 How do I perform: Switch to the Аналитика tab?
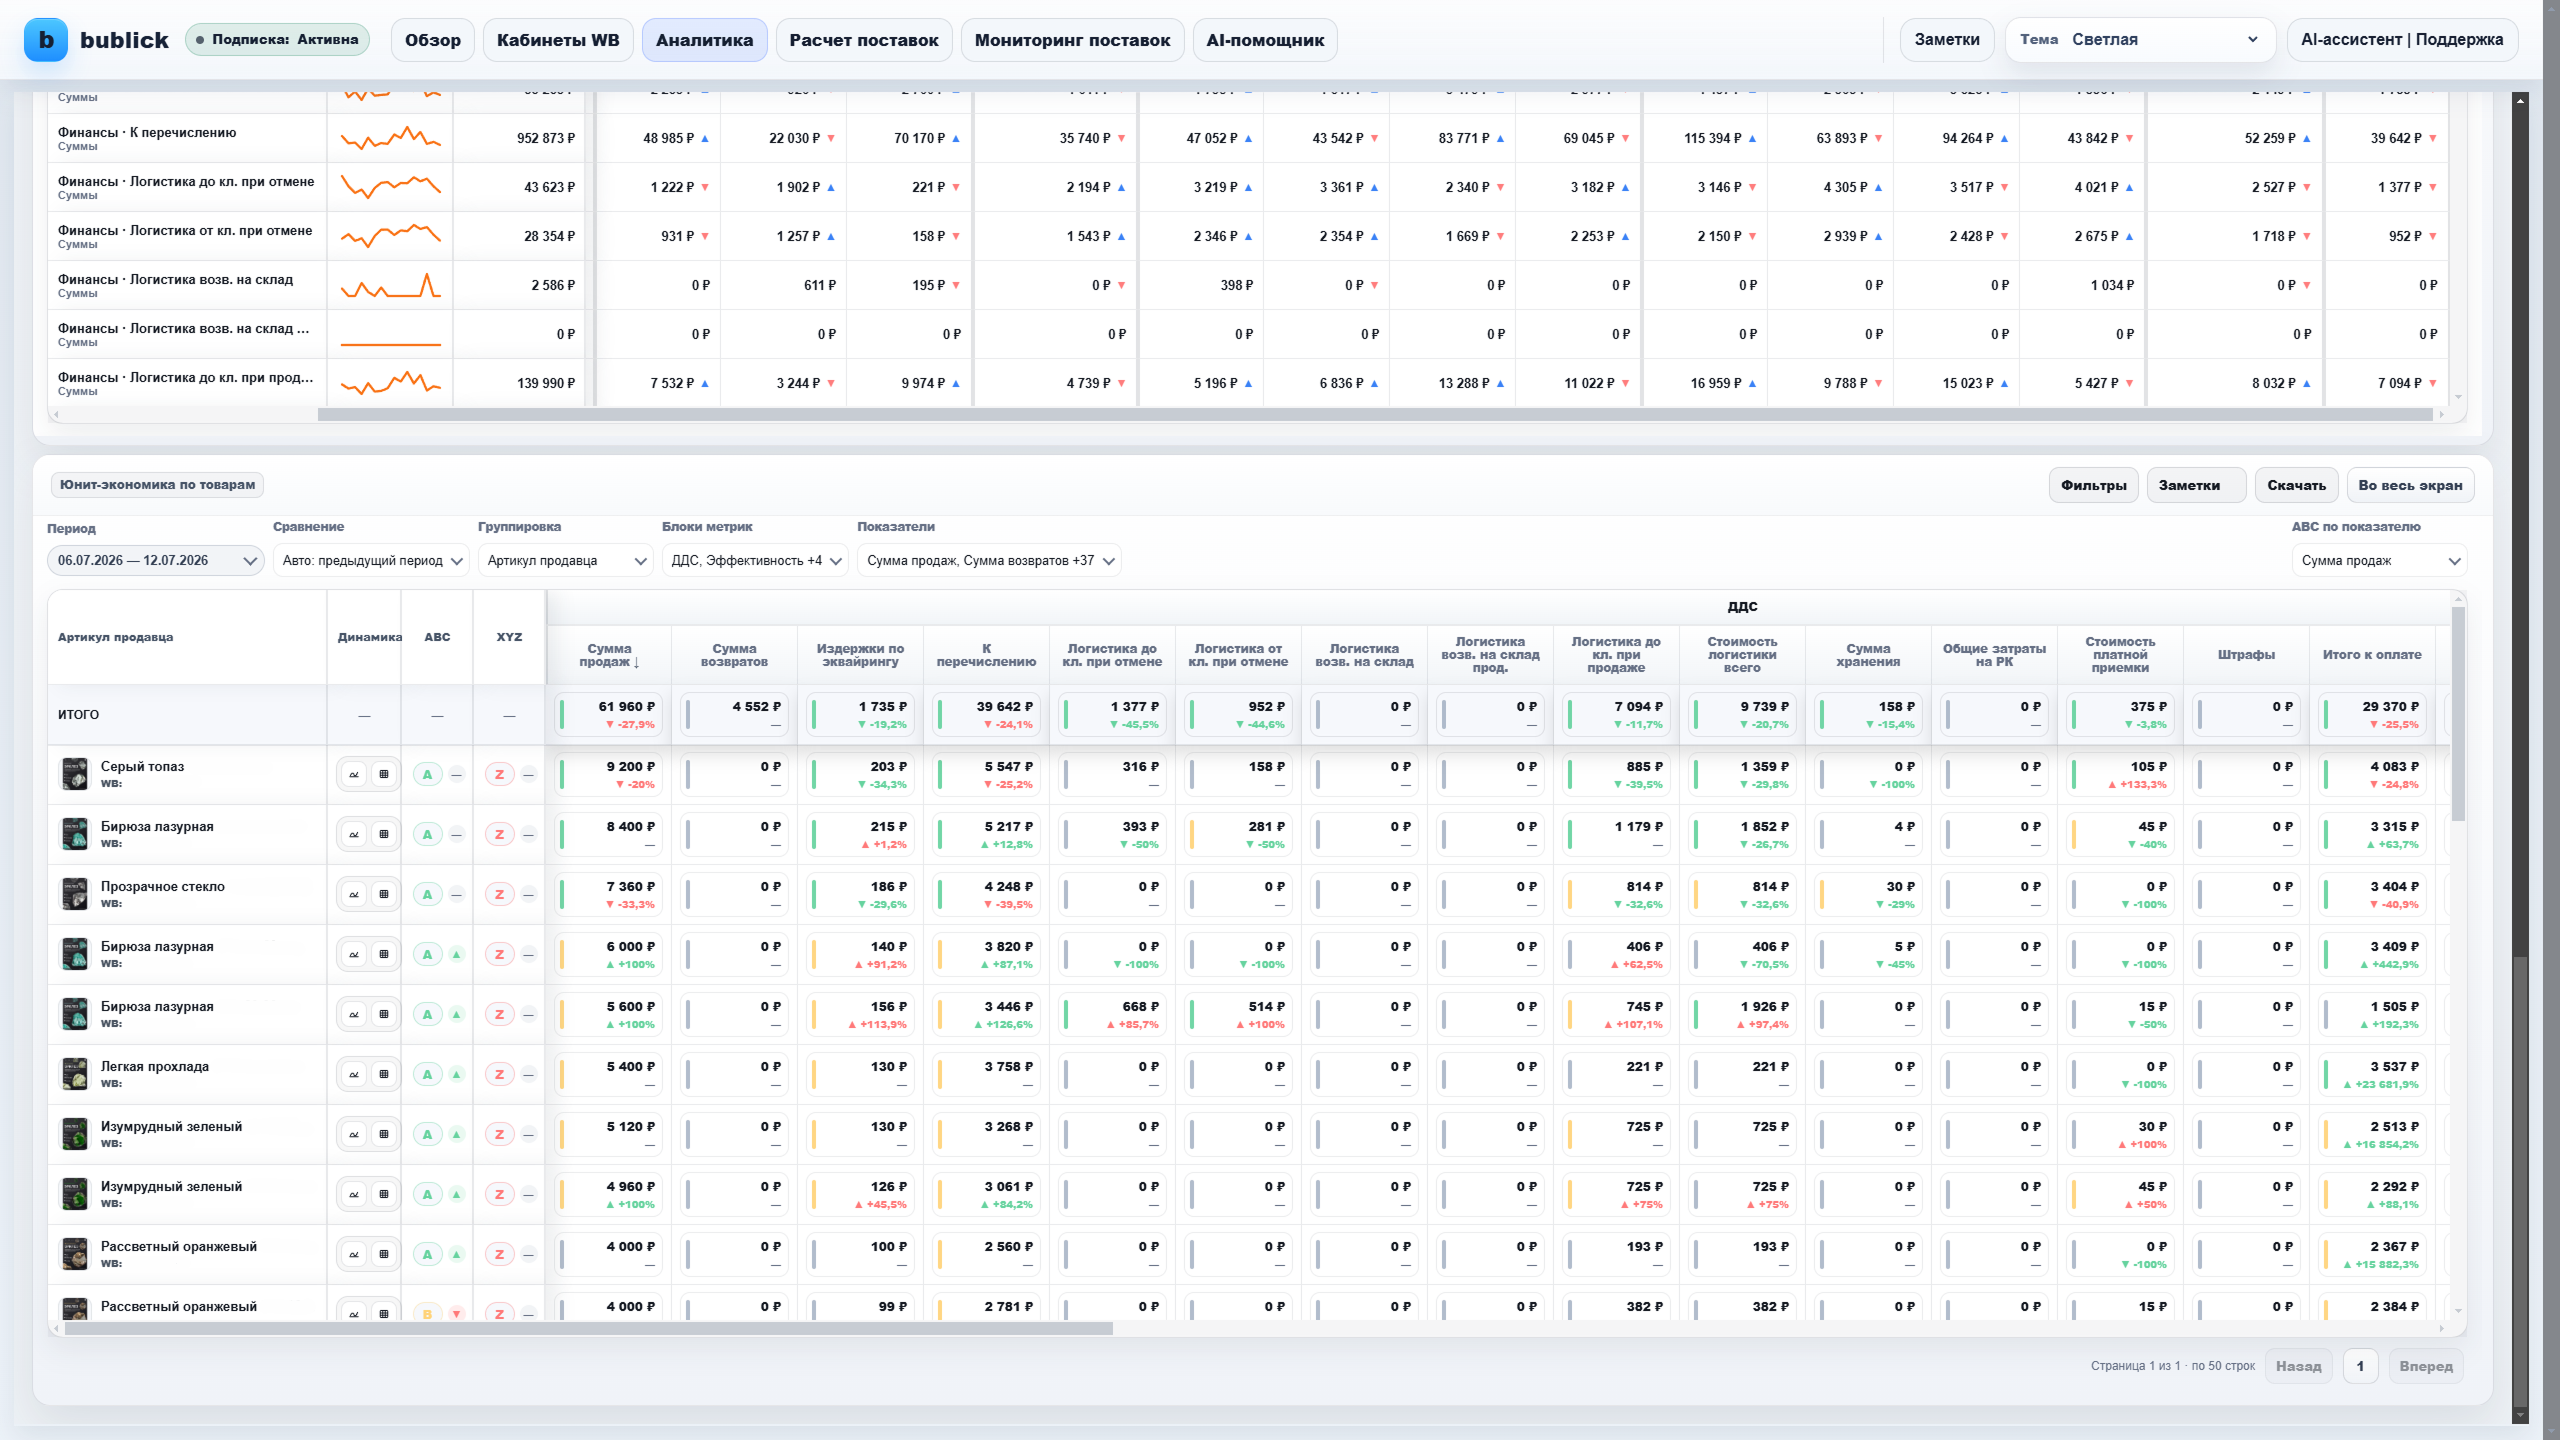704,40
